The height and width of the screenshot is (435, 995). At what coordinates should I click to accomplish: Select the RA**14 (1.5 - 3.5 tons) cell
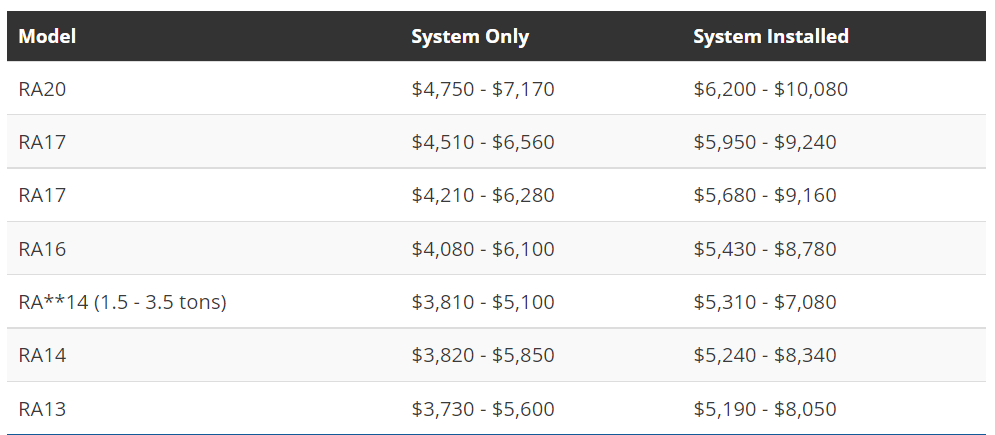click(122, 301)
